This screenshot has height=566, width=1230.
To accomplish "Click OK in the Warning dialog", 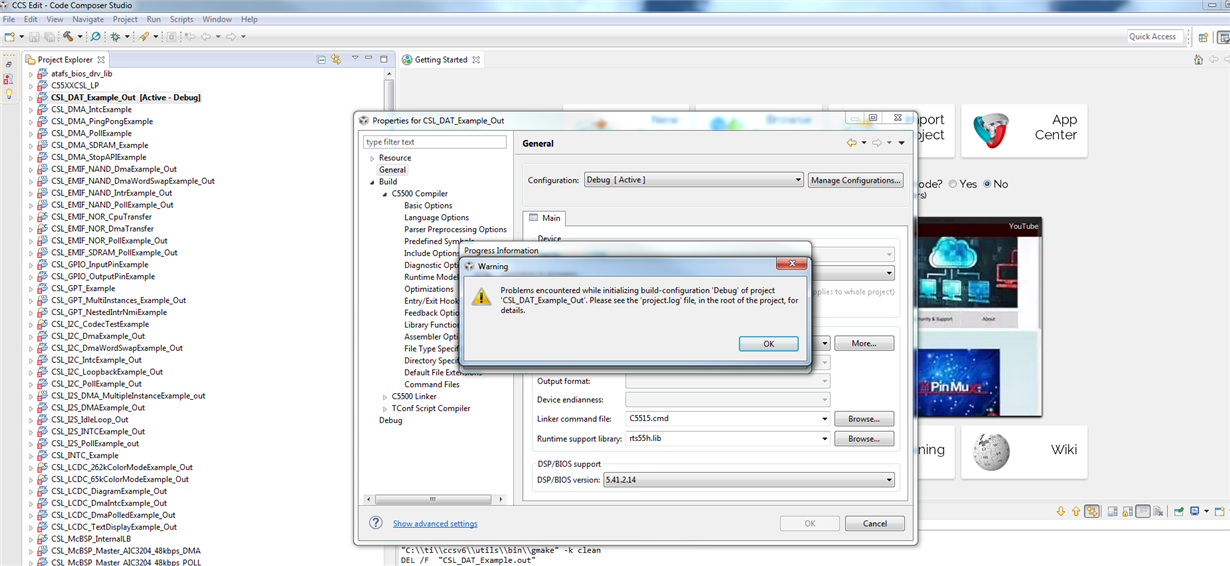I will 768,343.
